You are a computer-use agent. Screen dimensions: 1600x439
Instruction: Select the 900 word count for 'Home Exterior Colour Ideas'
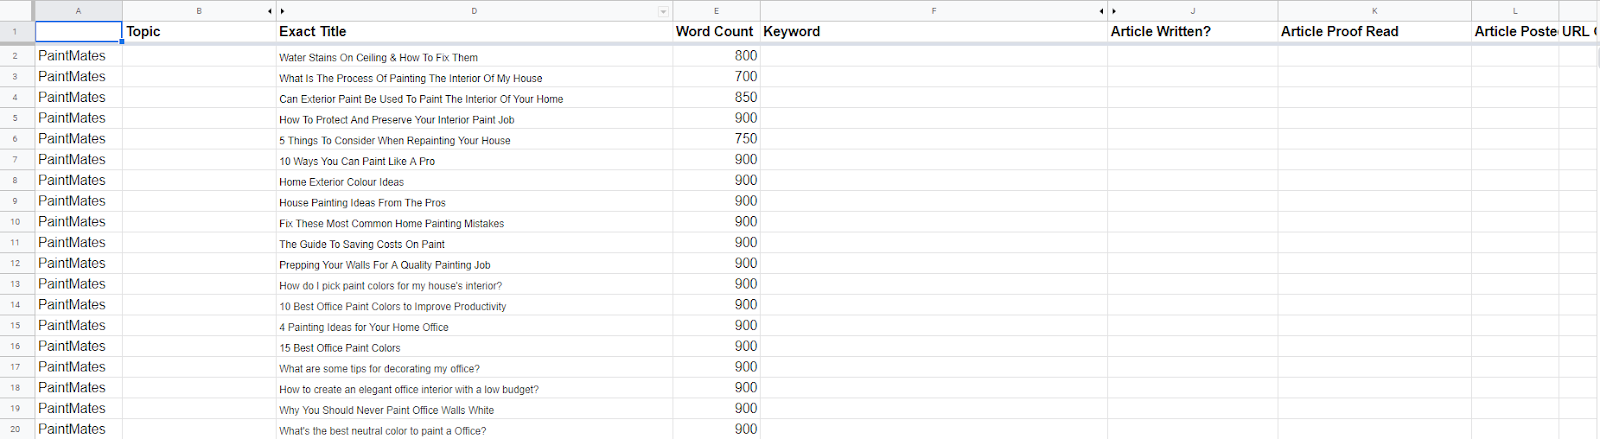[716, 181]
